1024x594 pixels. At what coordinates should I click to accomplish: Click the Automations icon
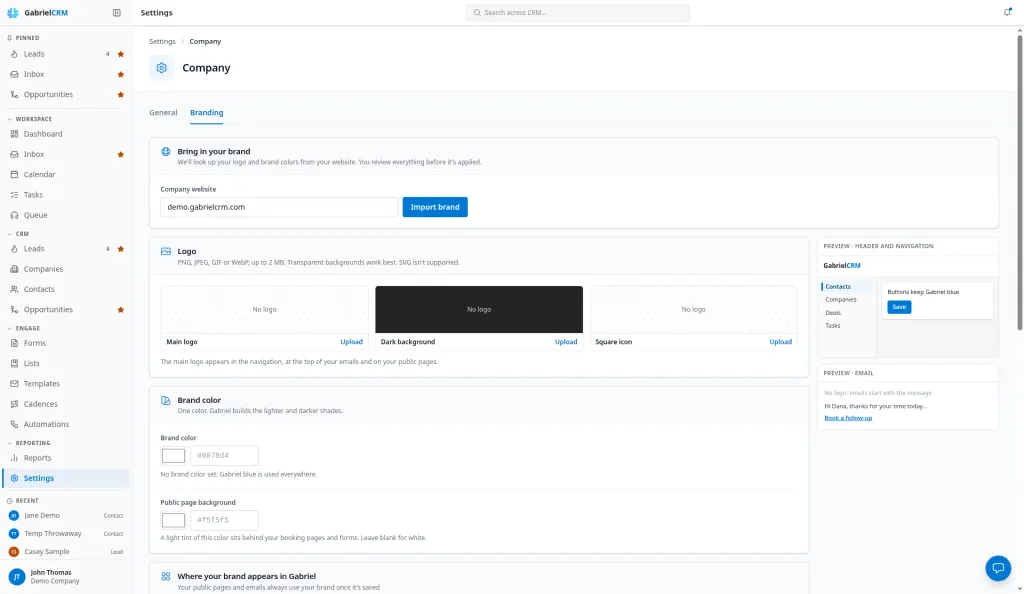pos(14,424)
